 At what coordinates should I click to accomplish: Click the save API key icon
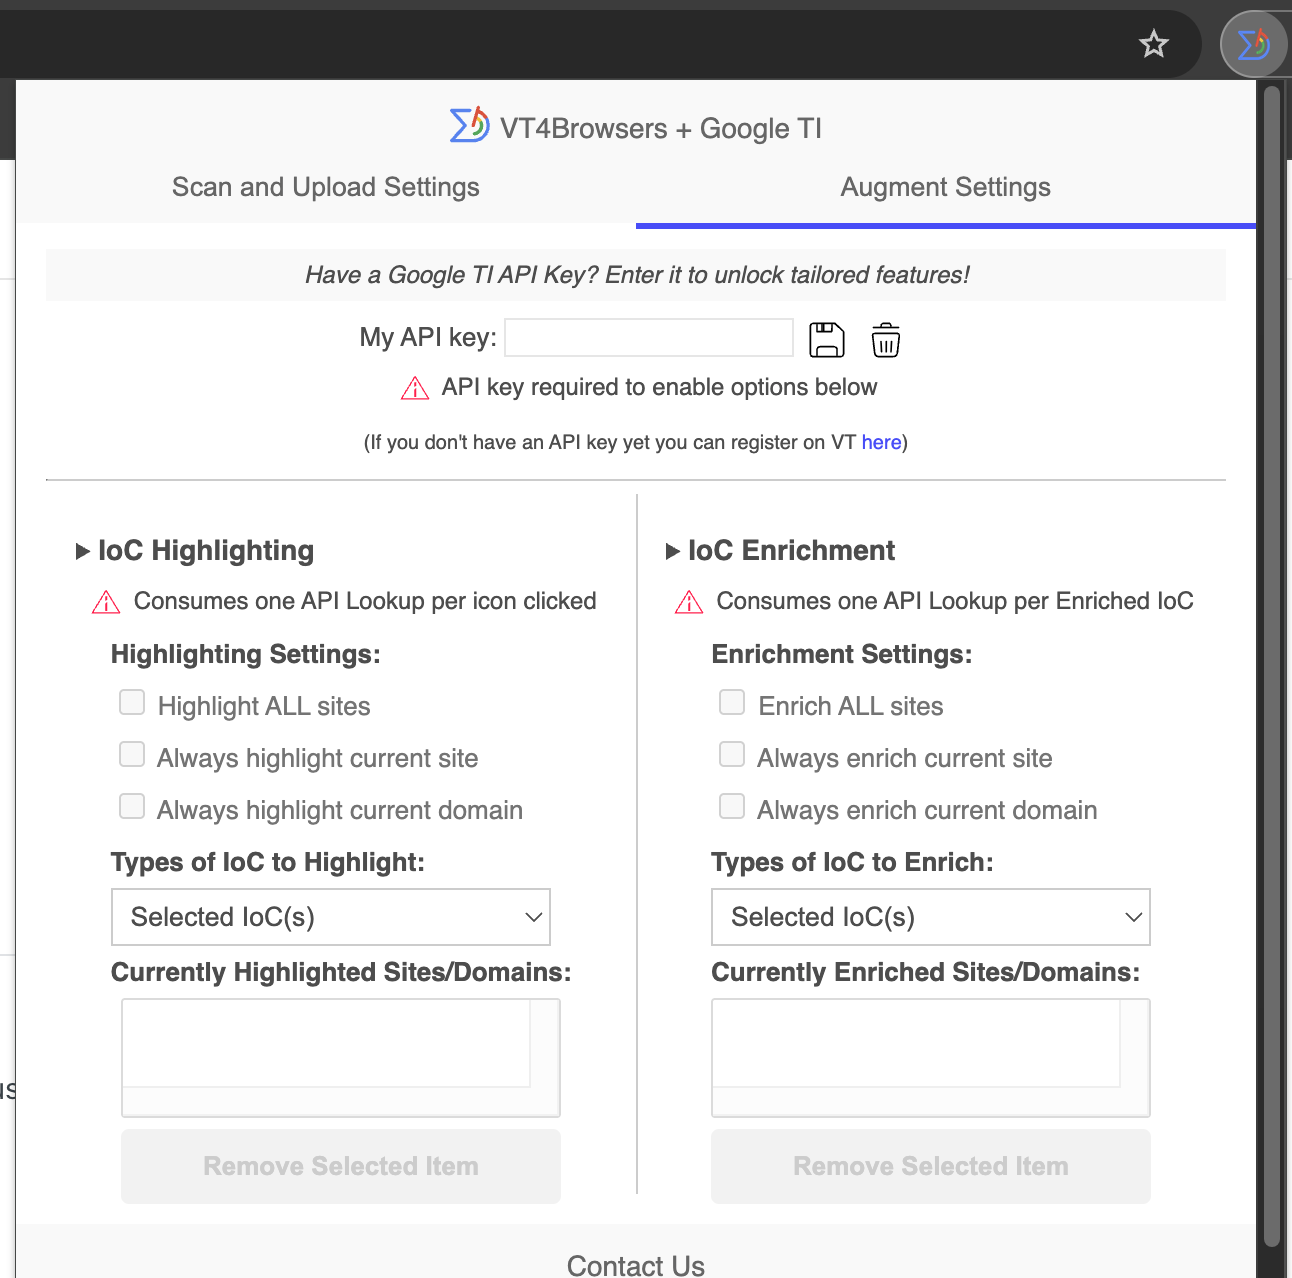tap(826, 340)
